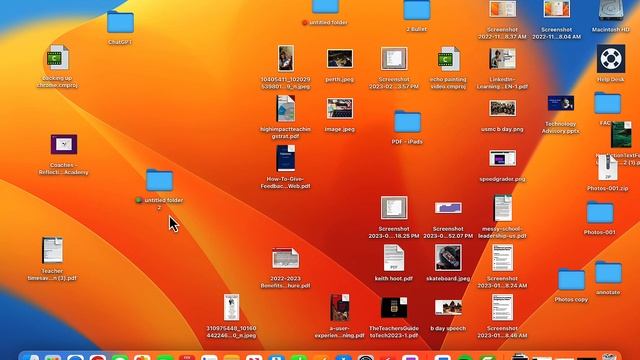Select the Photos copy folder
The image size is (640, 360).
571,279
